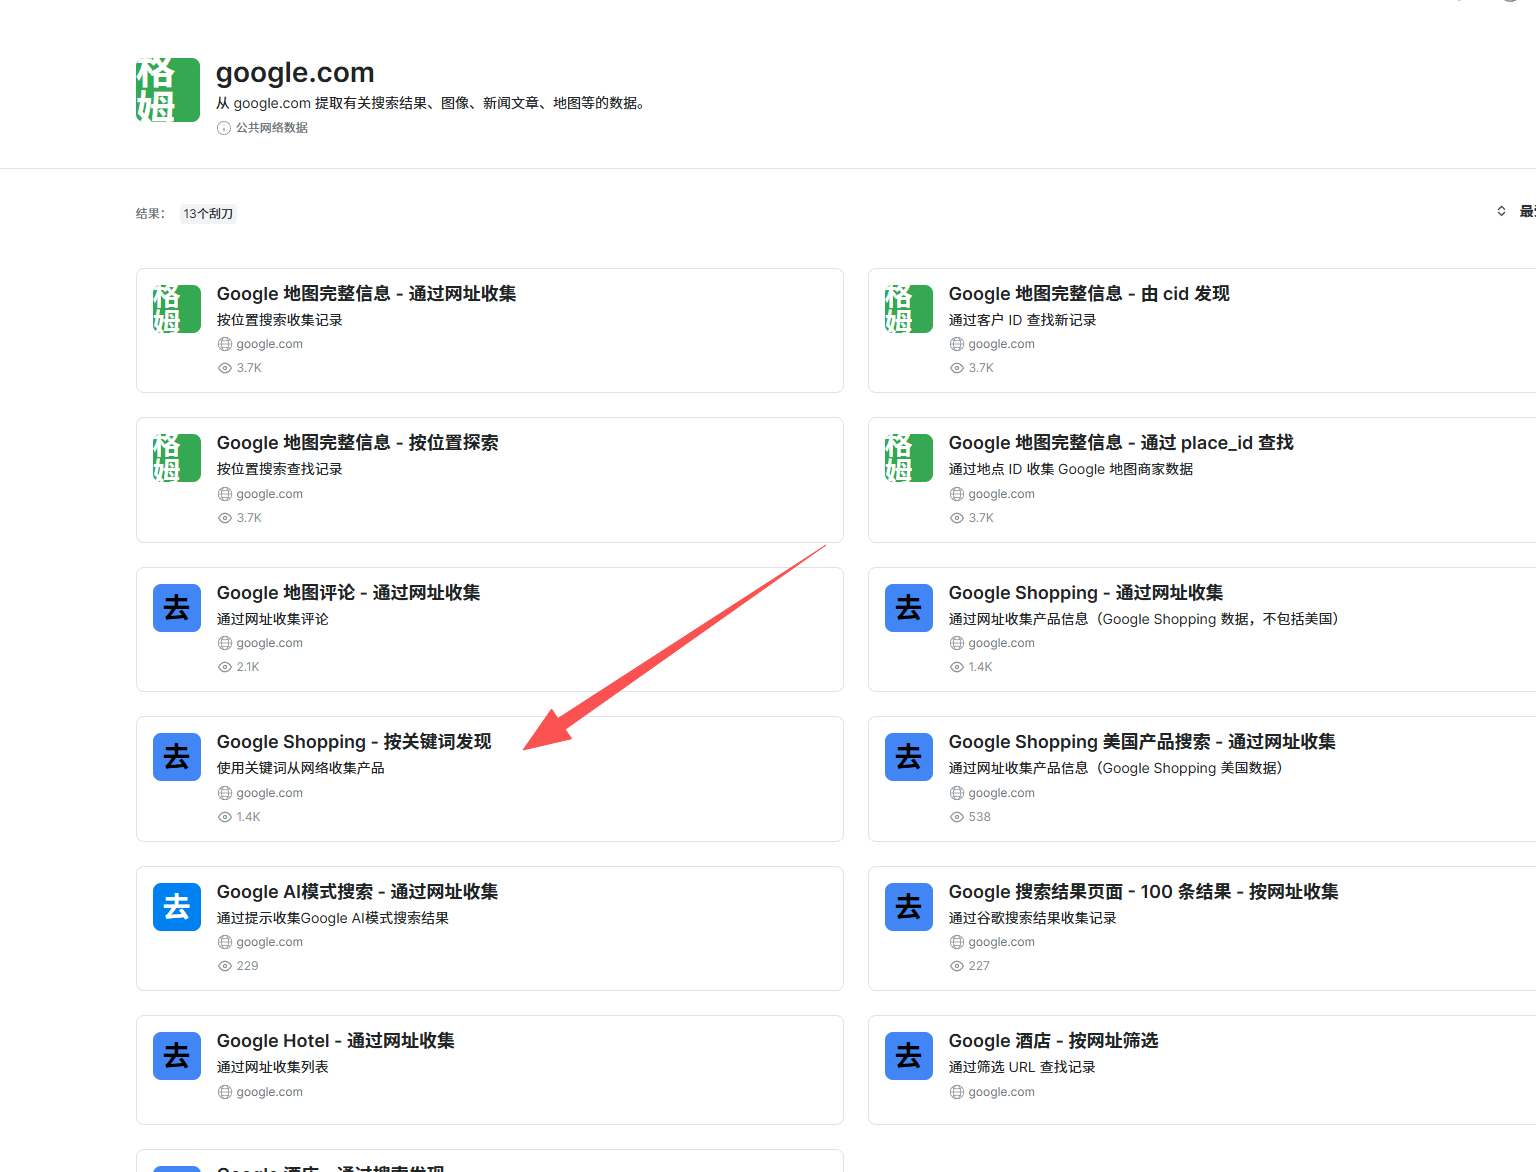The height and width of the screenshot is (1172, 1536).
Task: Click the globe icon under the Google AI模式搜索 title
Action: point(224,941)
